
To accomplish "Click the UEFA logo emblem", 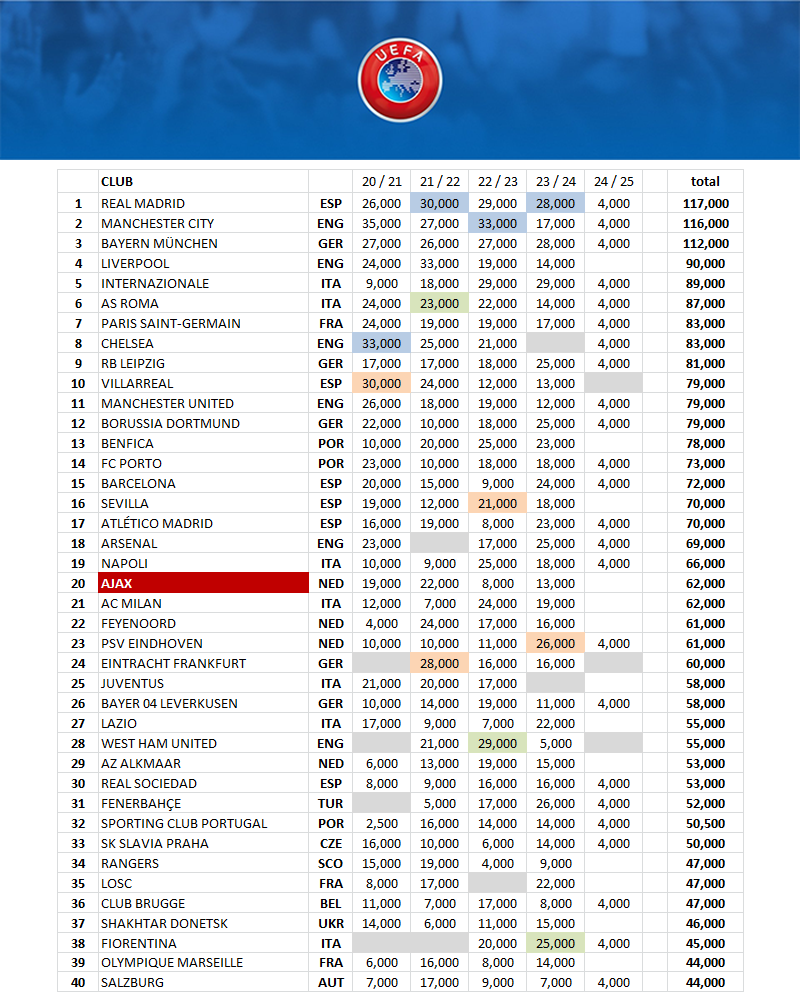I will (400, 79).
